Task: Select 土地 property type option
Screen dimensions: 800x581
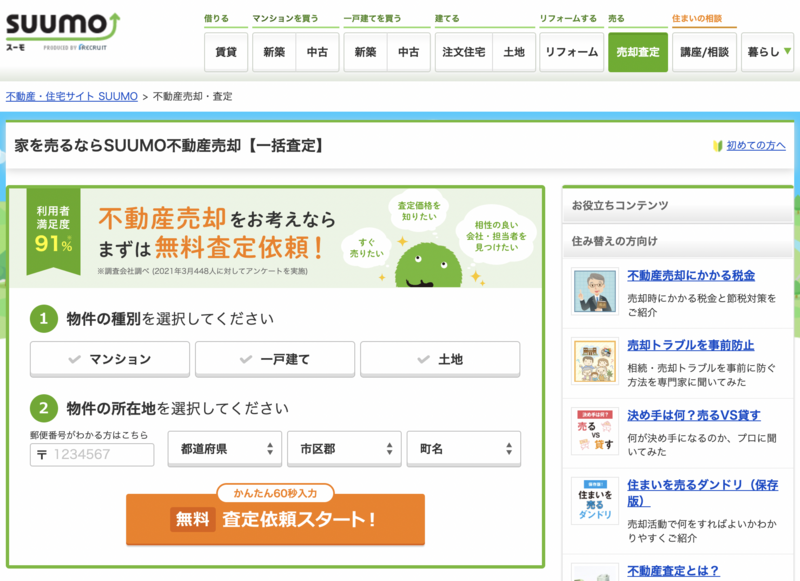Action: click(x=440, y=359)
